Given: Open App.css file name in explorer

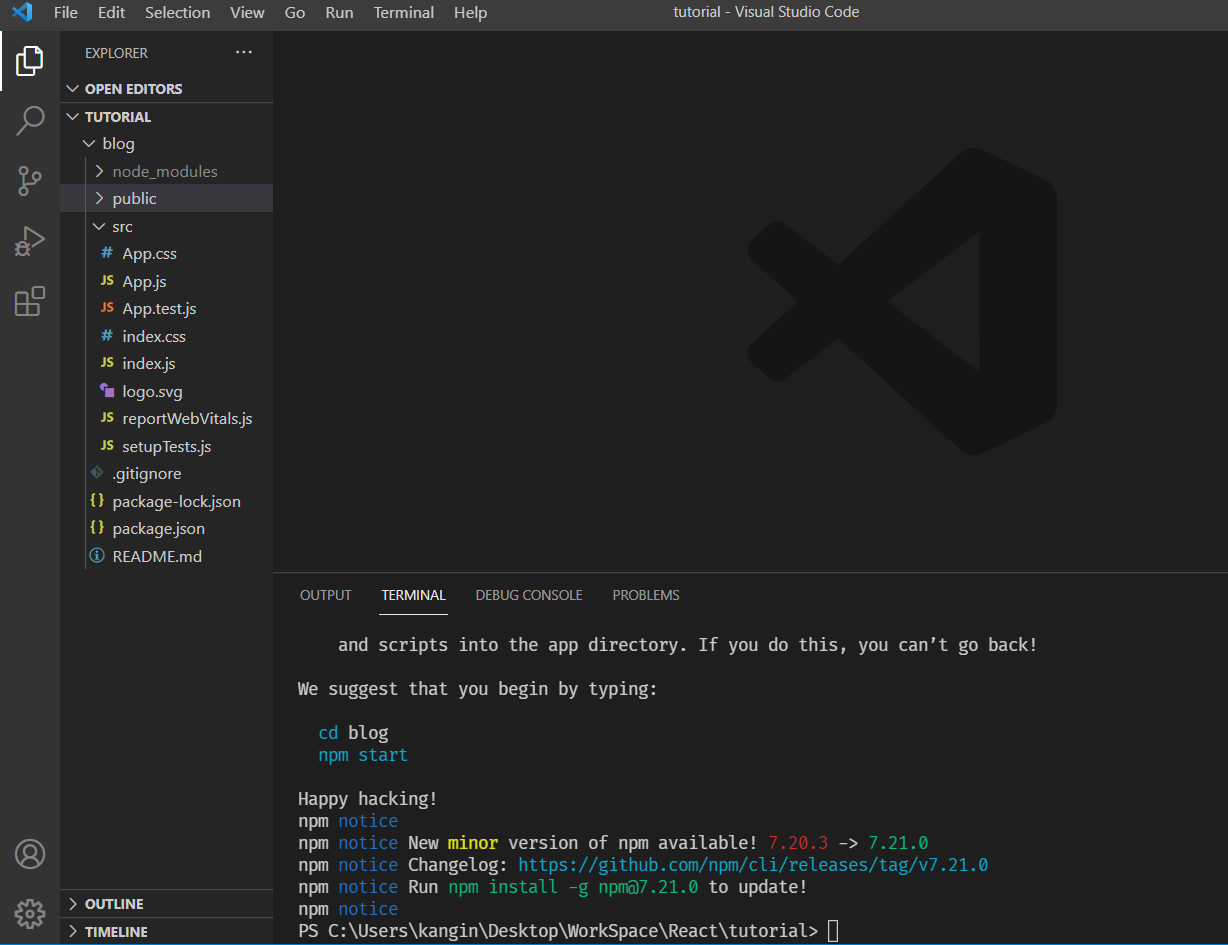Looking at the screenshot, I should point(150,254).
